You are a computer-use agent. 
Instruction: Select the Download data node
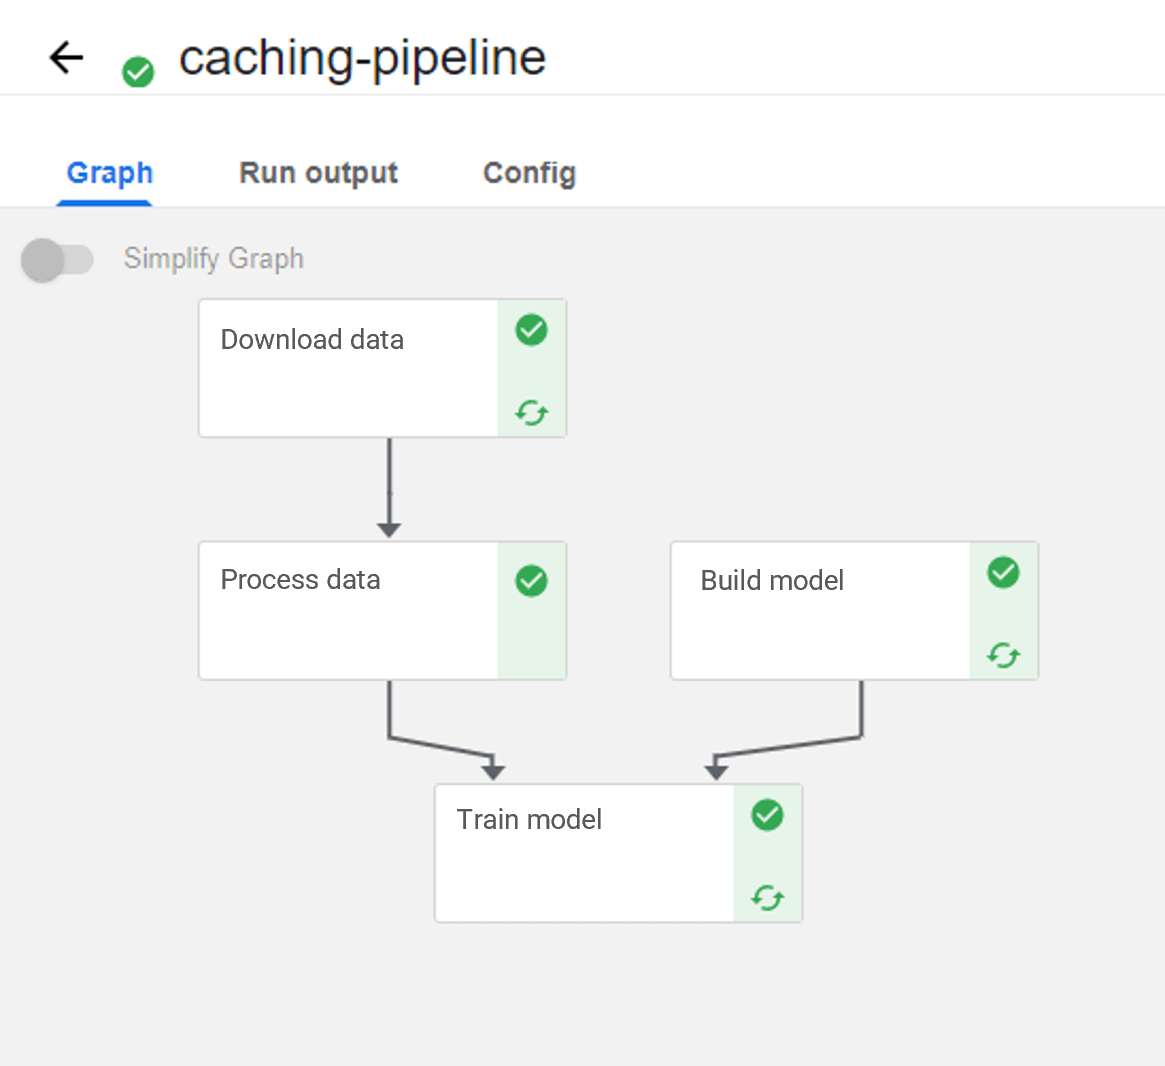coord(383,368)
